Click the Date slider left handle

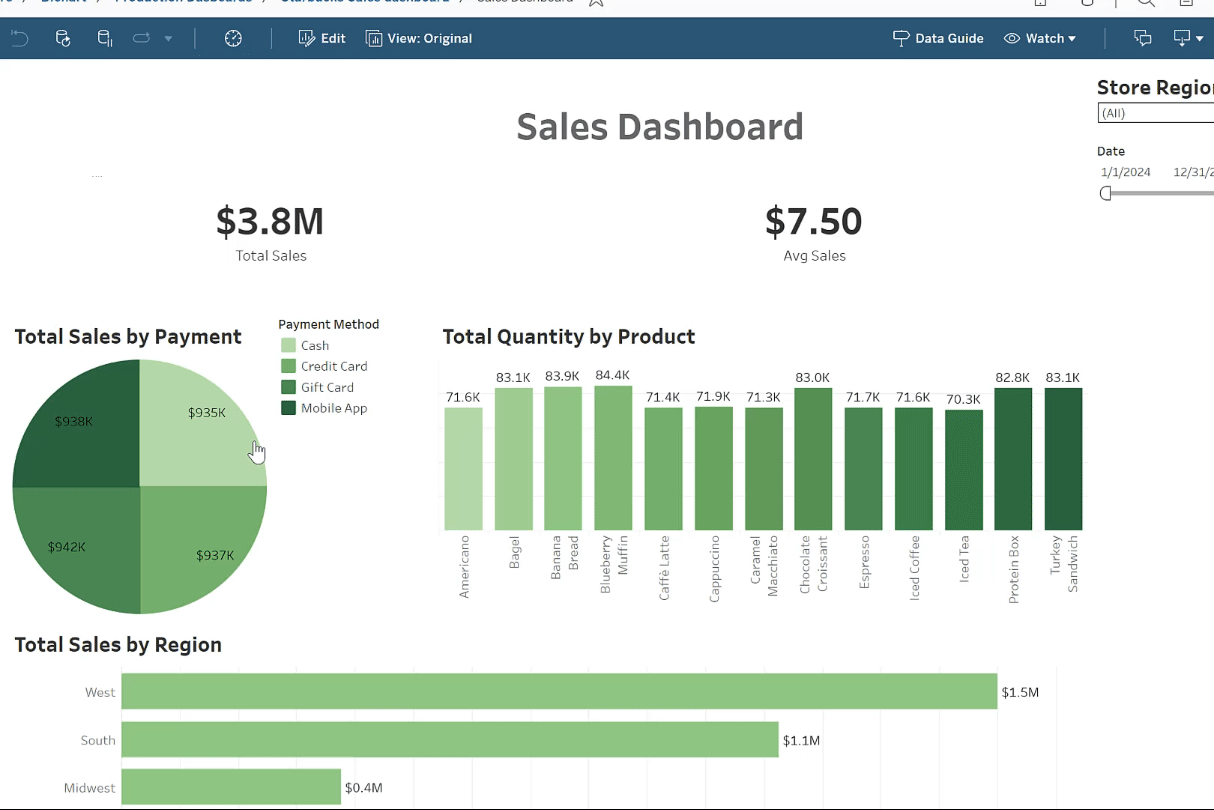pyautogui.click(x=1105, y=193)
